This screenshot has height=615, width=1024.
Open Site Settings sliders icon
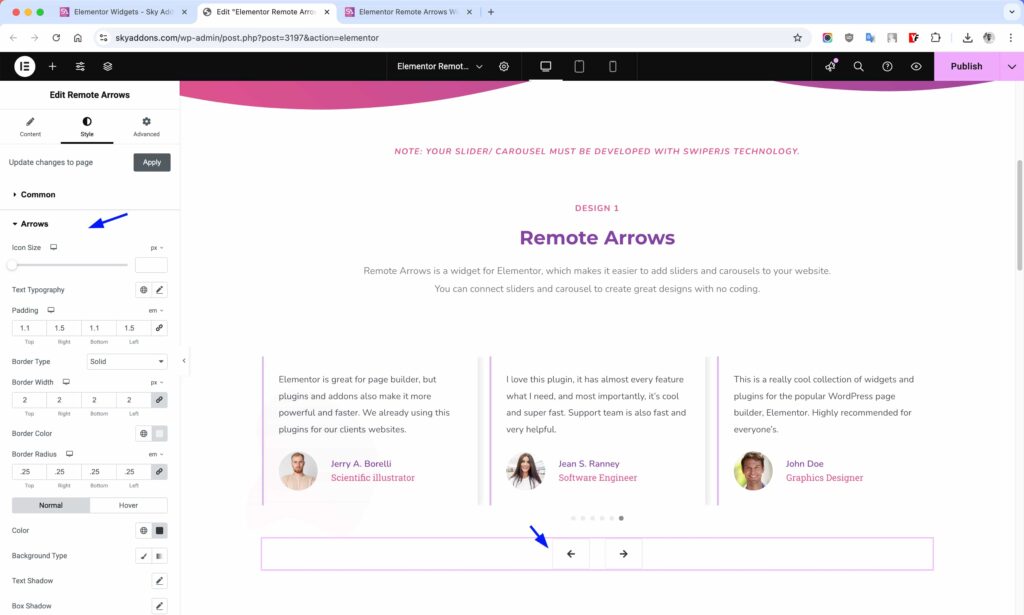point(80,66)
